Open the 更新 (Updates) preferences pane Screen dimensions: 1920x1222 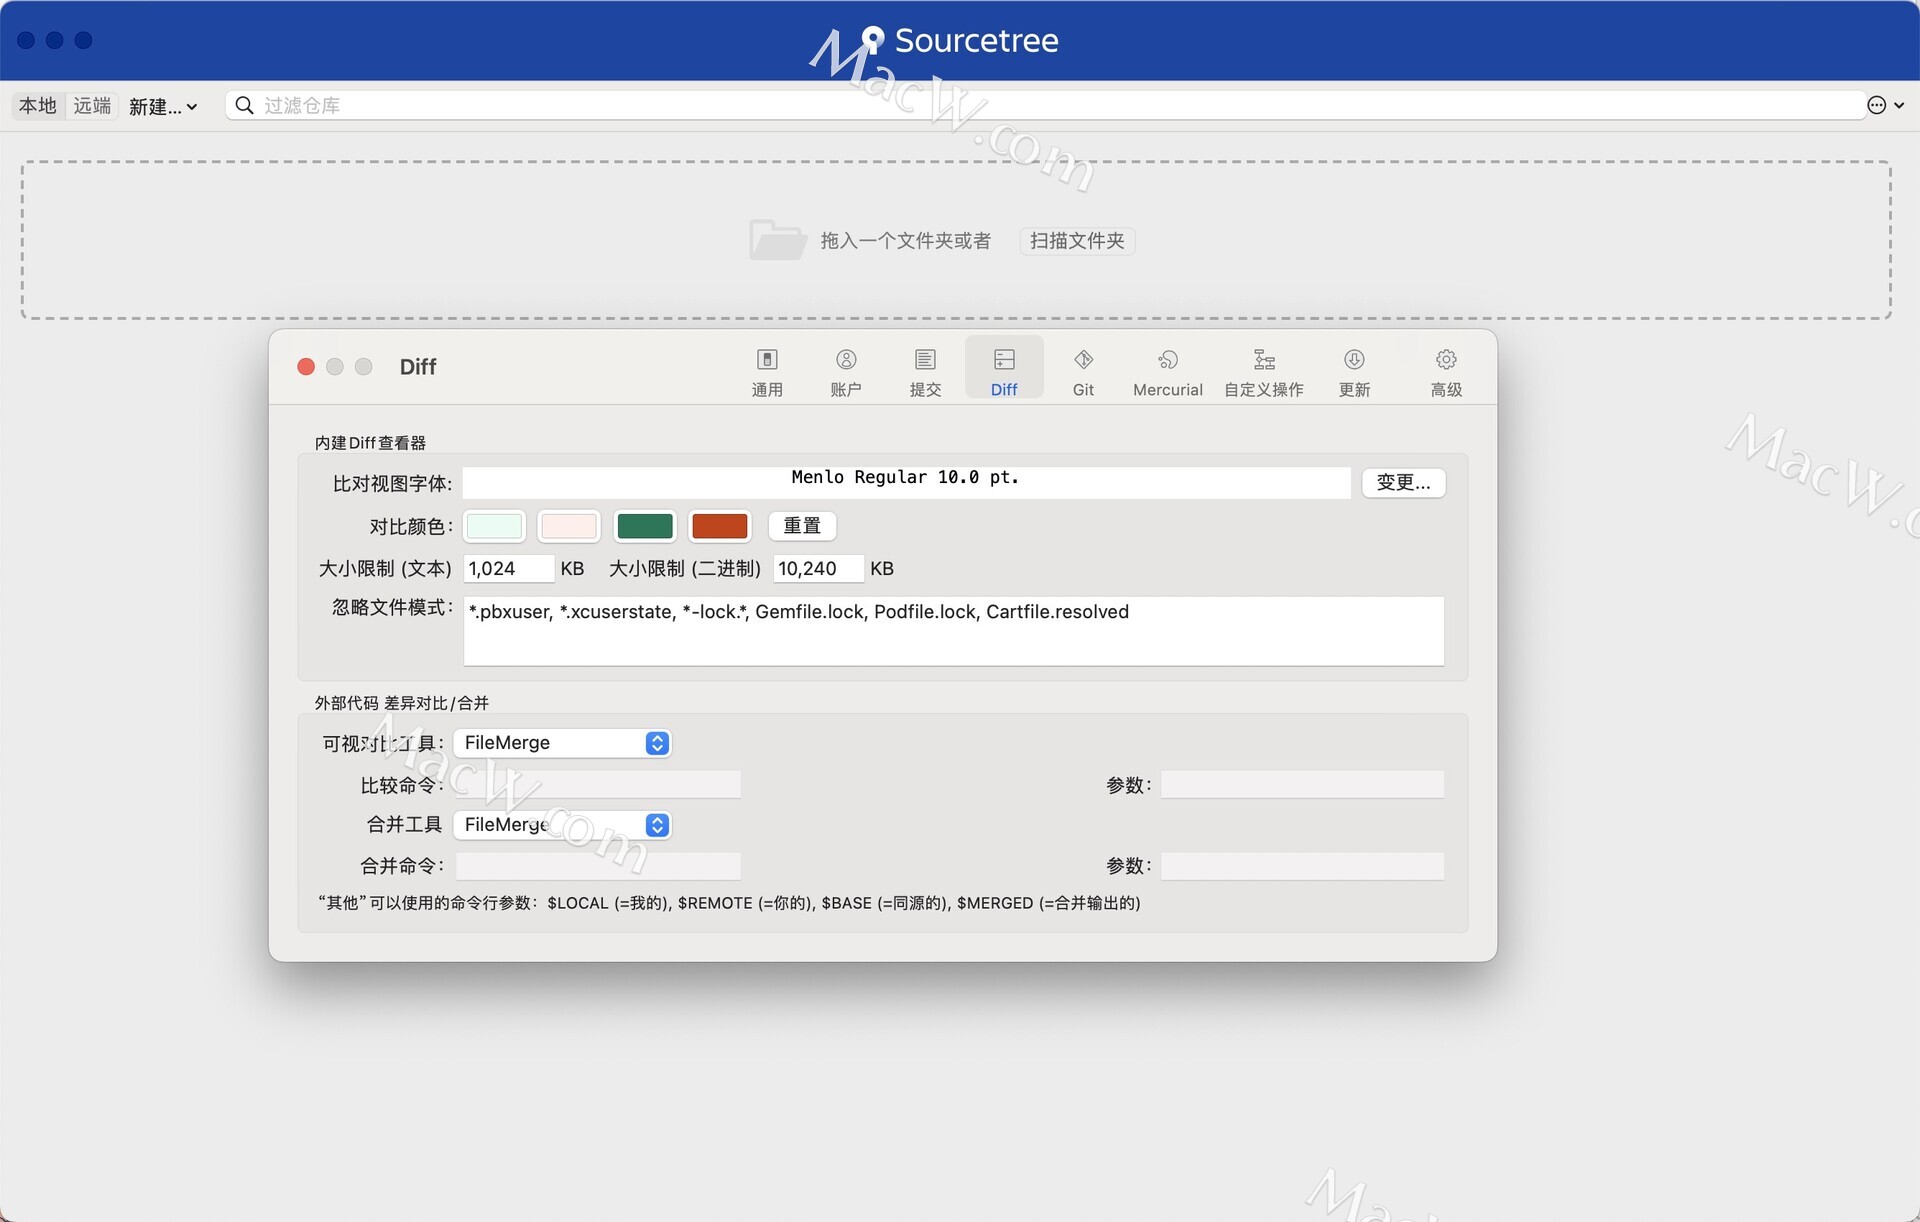(1354, 372)
